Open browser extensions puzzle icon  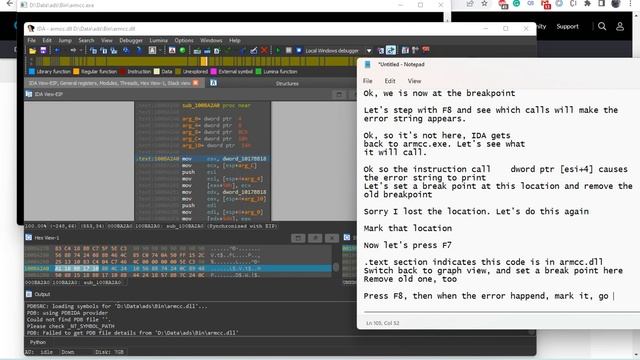[x=587, y=4]
